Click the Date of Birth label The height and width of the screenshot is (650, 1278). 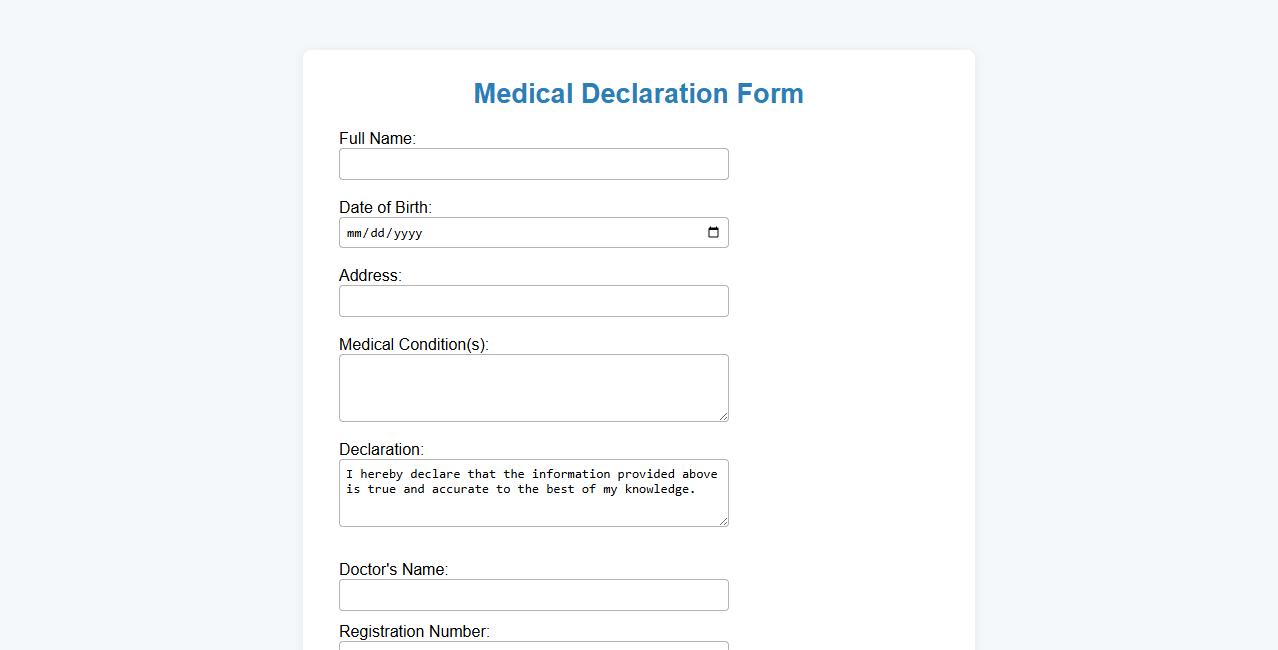(385, 207)
